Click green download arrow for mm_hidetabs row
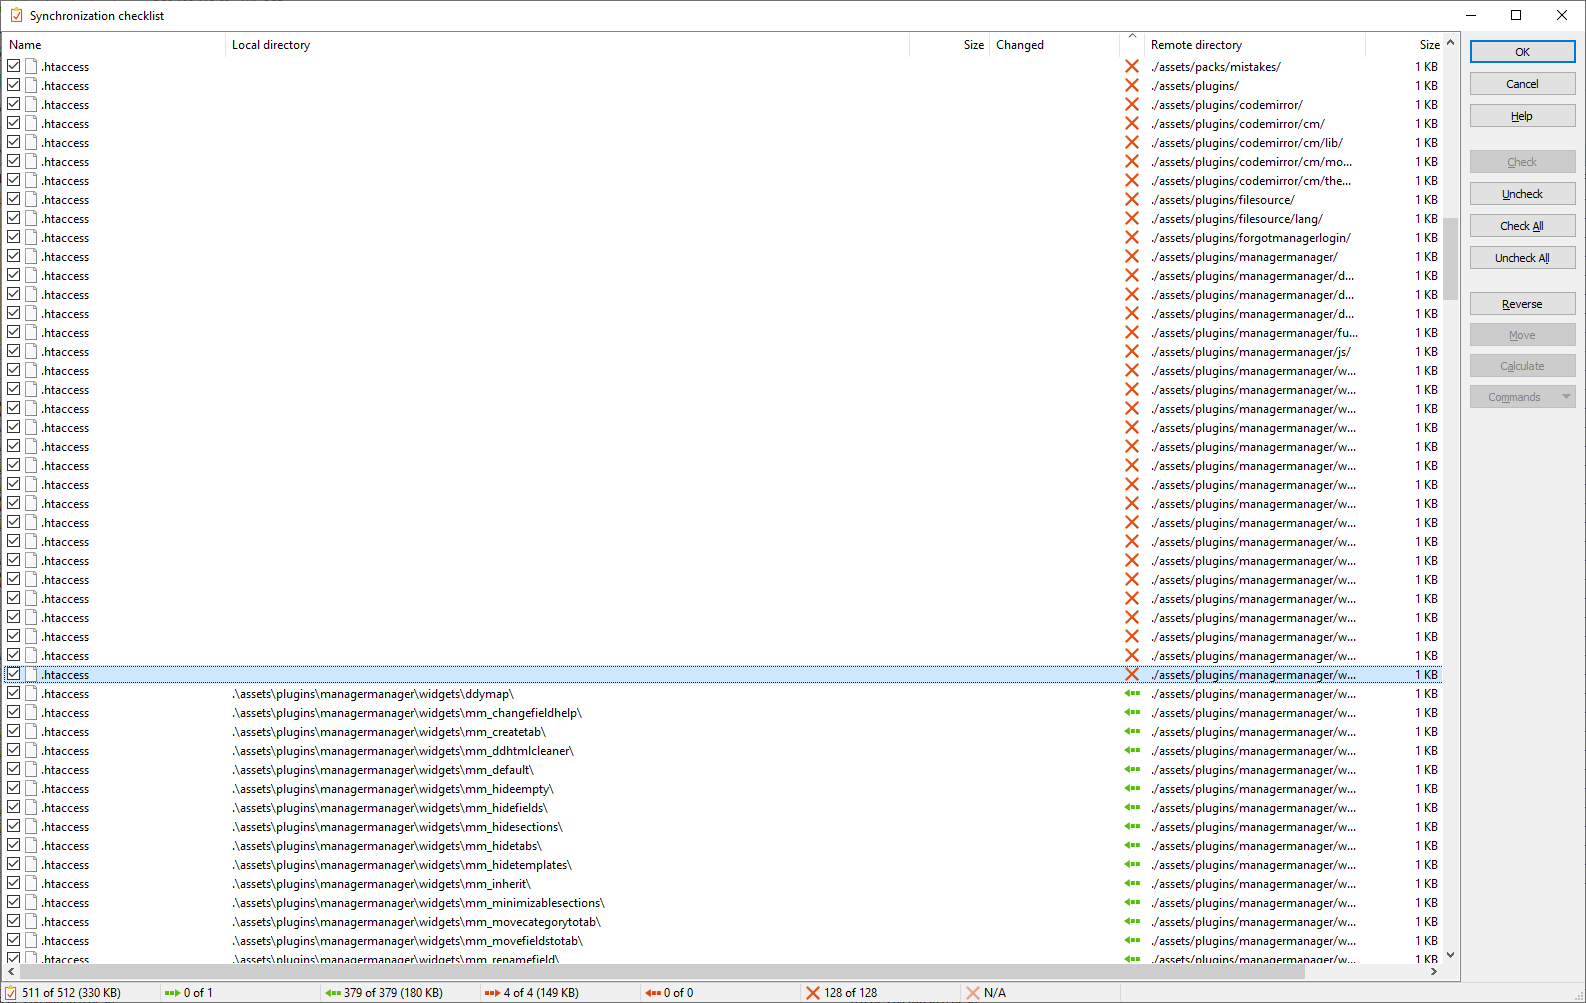The image size is (1586, 1003). pyautogui.click(x=1131, y=846)
